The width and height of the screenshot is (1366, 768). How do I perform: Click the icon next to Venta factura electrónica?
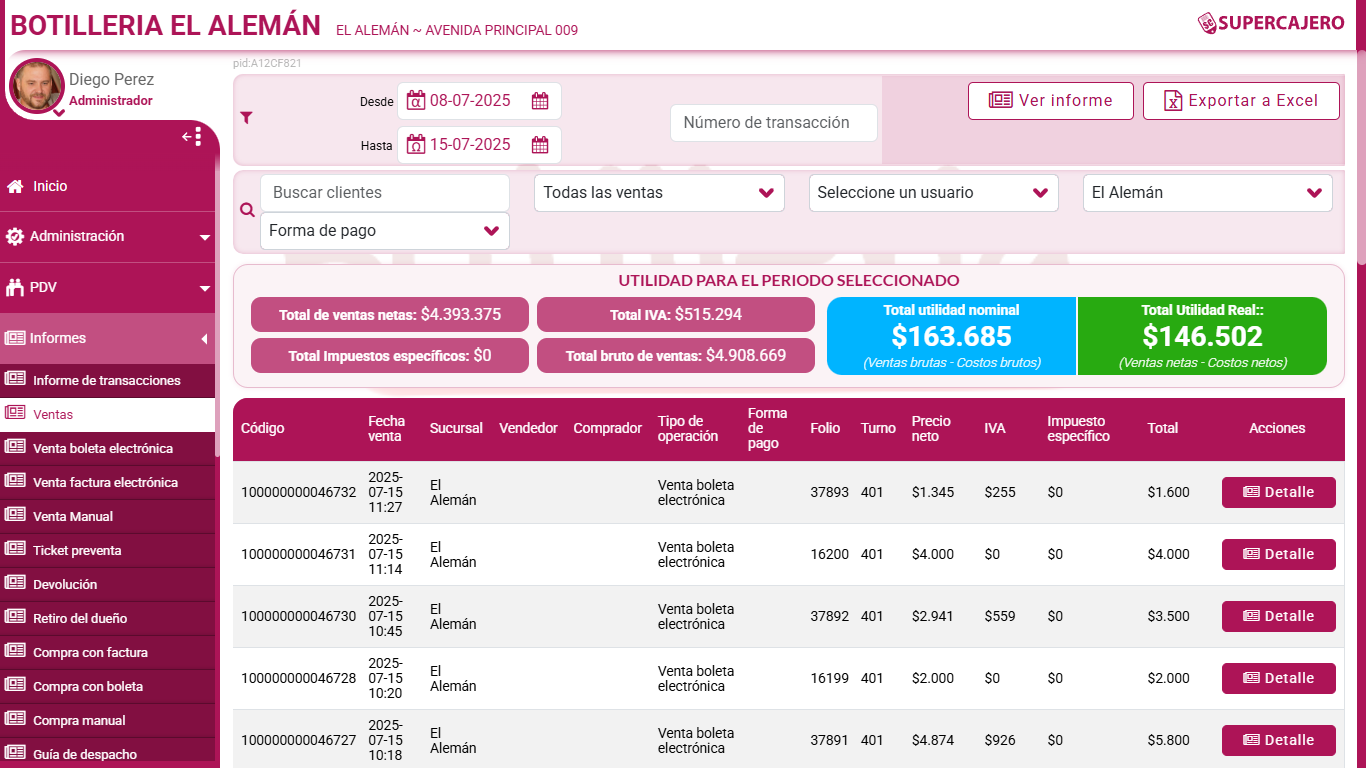[15, 481]
